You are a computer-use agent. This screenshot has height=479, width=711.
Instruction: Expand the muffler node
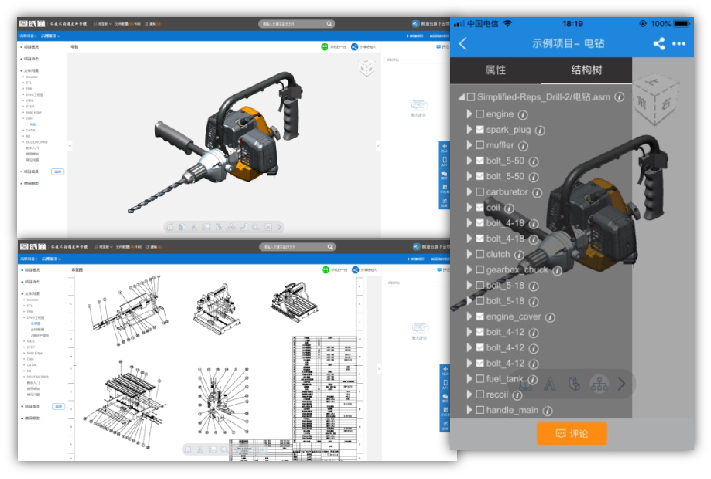(469, 145)
